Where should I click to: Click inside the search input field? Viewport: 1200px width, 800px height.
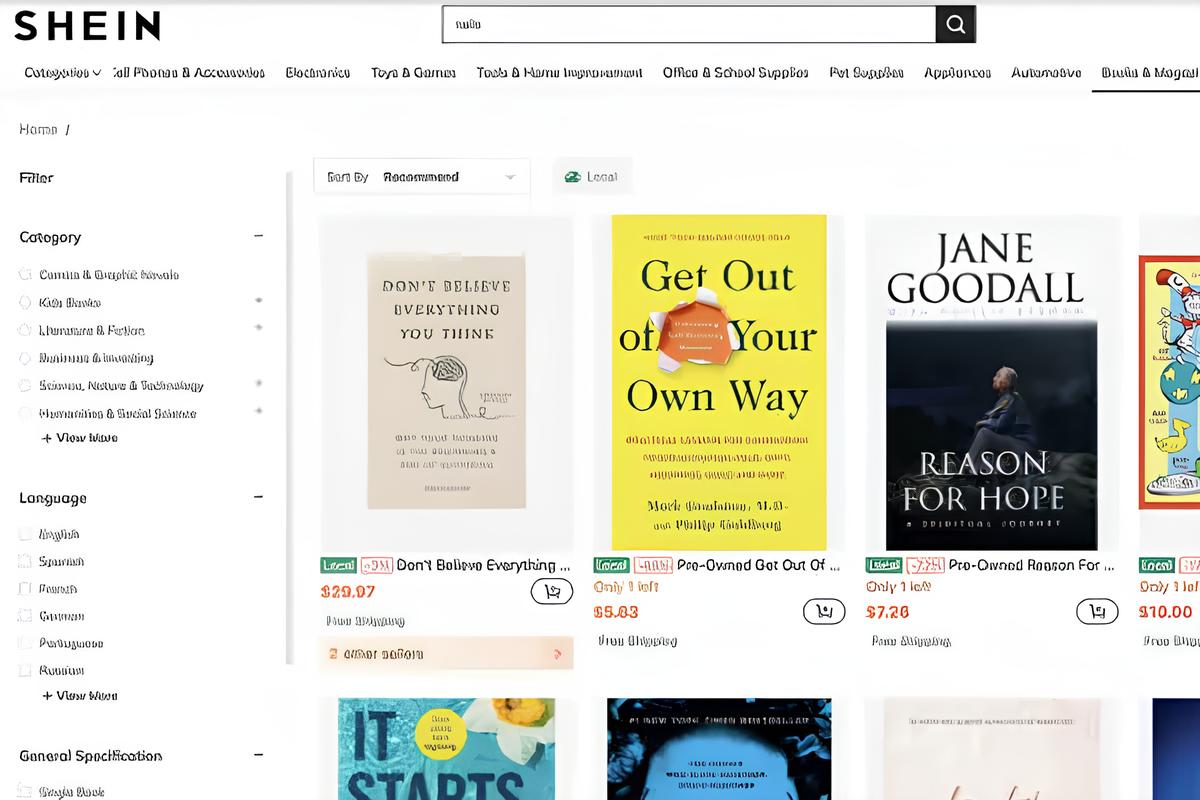pos(688,25)
